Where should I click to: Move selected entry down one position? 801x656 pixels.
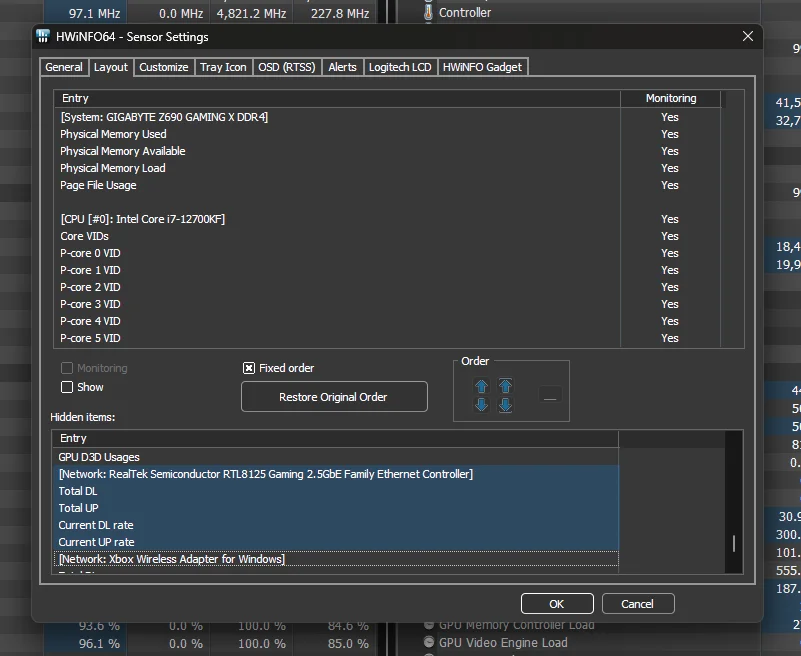click(481, 405)
